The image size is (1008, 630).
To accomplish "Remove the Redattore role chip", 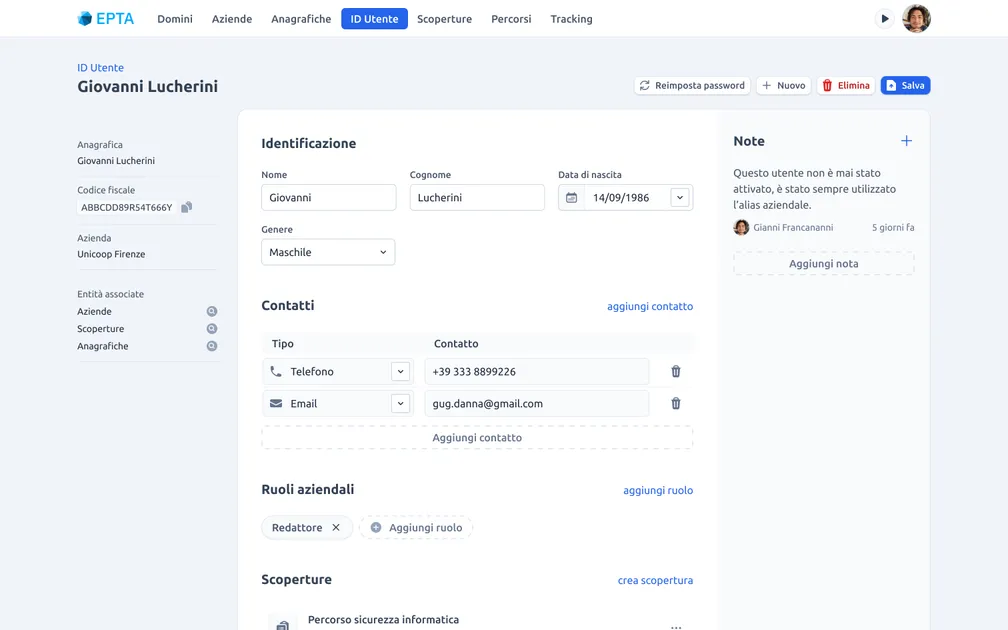I will tap(336, 528).
